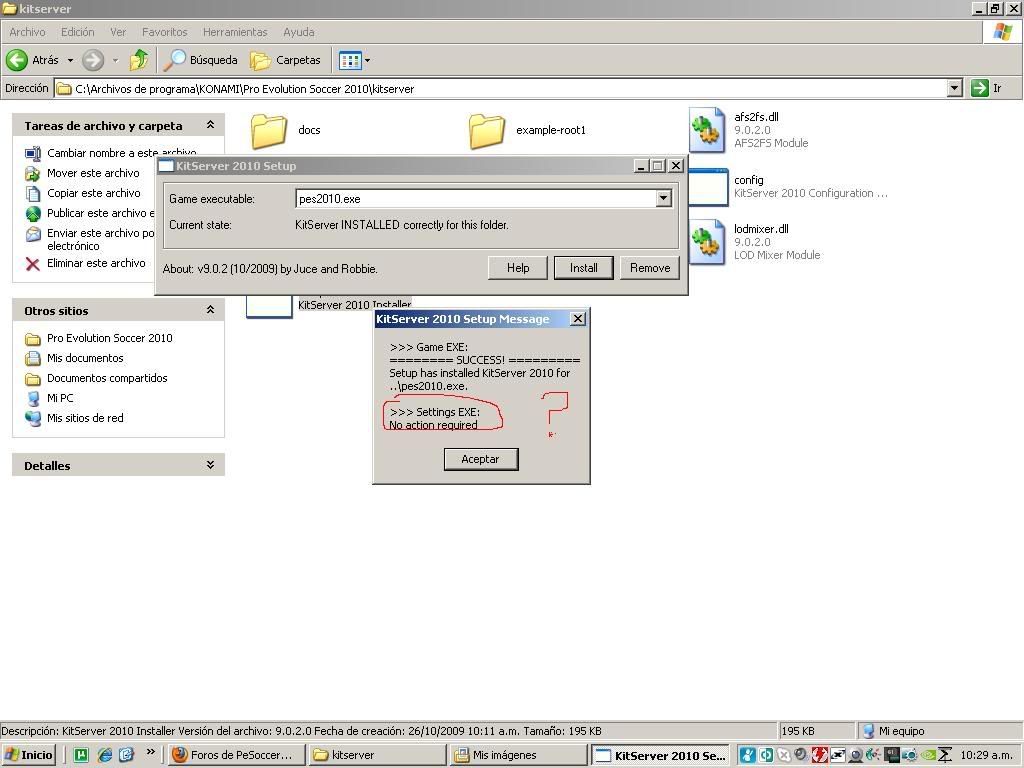Click the Enviar por correo envelope icon
This screenshot has height=768, width=1024.
(33, 234)
